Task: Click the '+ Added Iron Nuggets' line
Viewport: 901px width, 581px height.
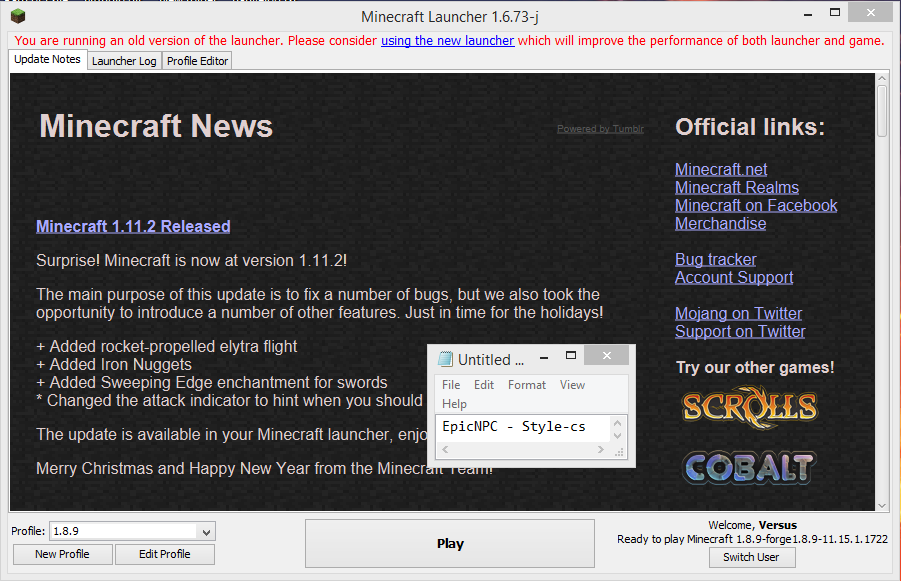Action: 114,364
